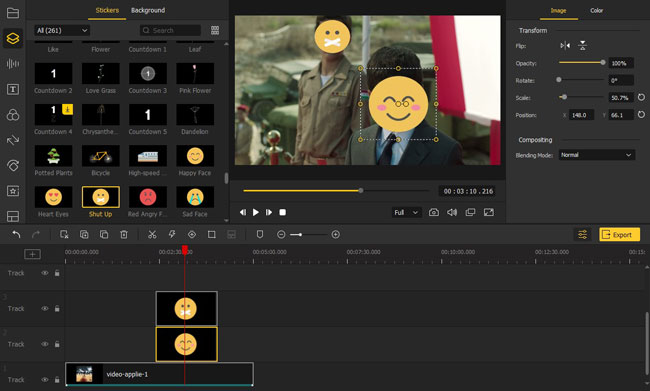Open the Full preview quality dropdown
This screenshot has width=650, height=391.
point(406,212)
